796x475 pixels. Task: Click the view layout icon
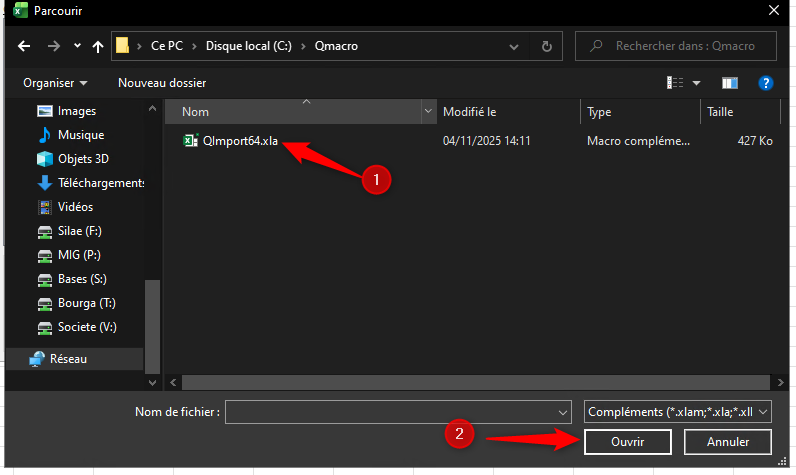[x=676, y=83]
